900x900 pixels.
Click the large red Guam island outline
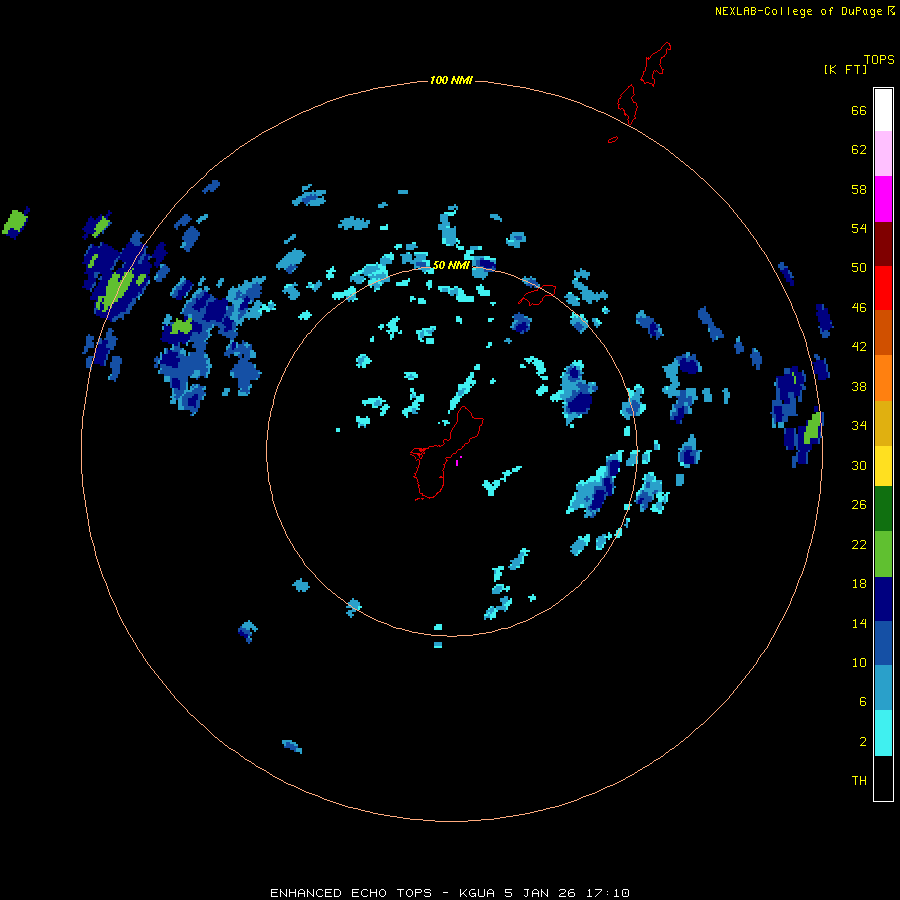pos(445,455)
